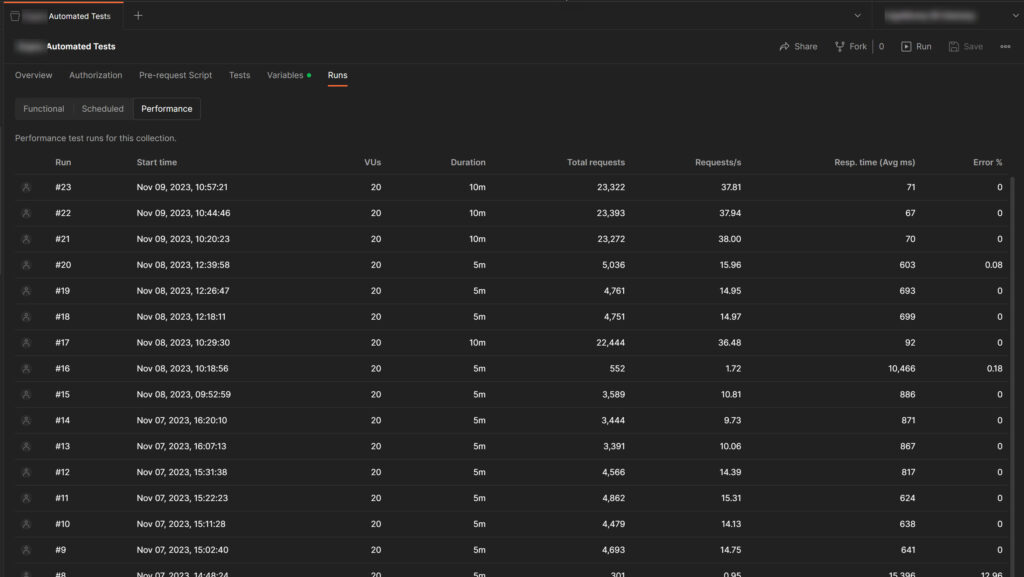The image size is (1024, 577).
Task: Open the Variables tab
Action: (285, 75)
